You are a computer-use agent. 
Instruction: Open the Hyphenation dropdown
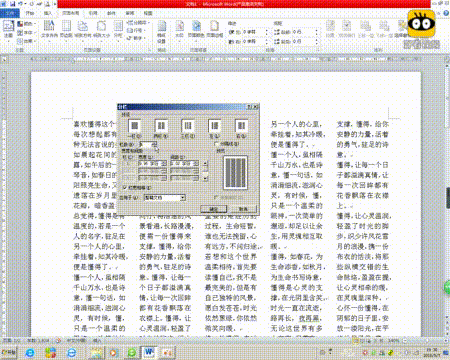[x=136, y=38]
